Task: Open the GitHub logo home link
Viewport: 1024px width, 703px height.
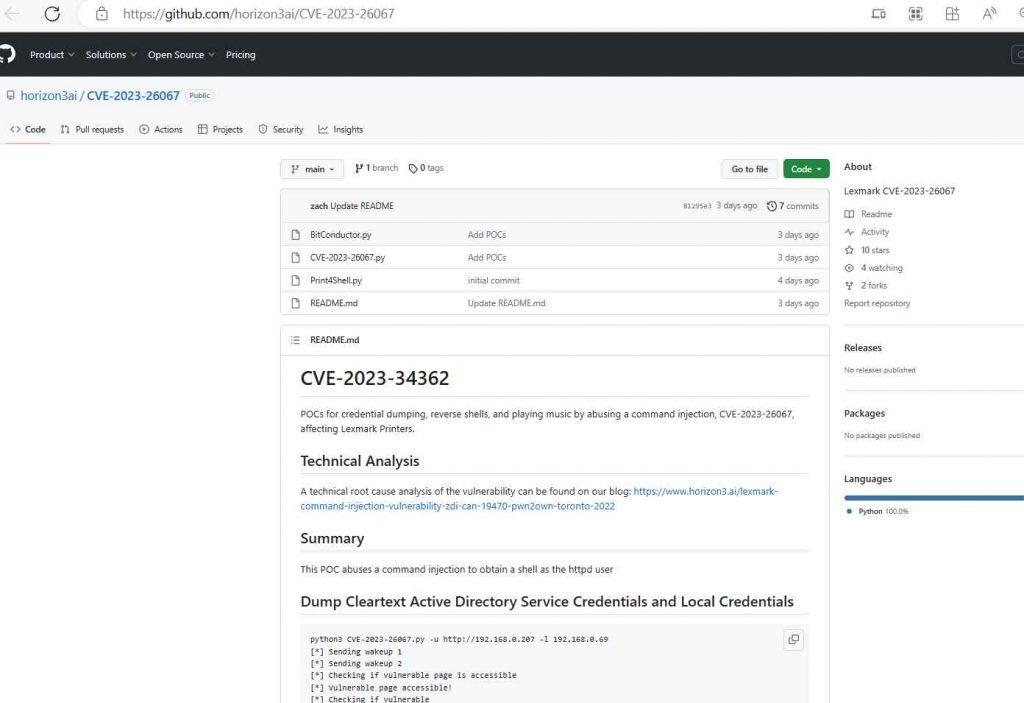Action: point(7,54)
